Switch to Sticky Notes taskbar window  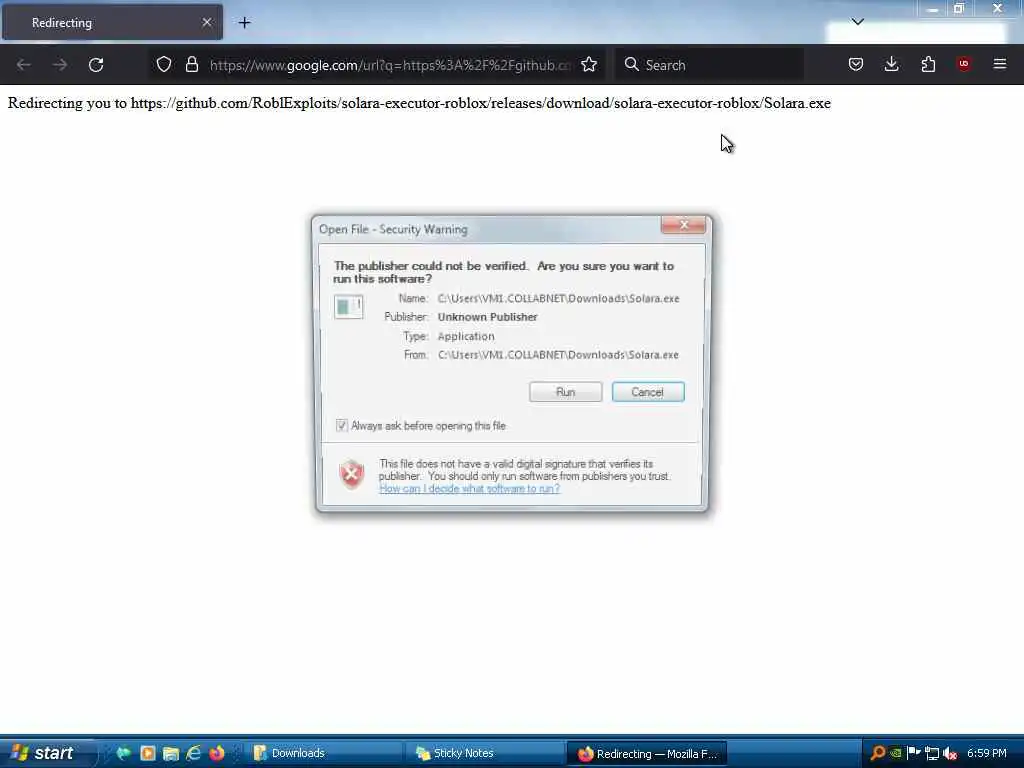pyautogui.click(x=487, y=753)
